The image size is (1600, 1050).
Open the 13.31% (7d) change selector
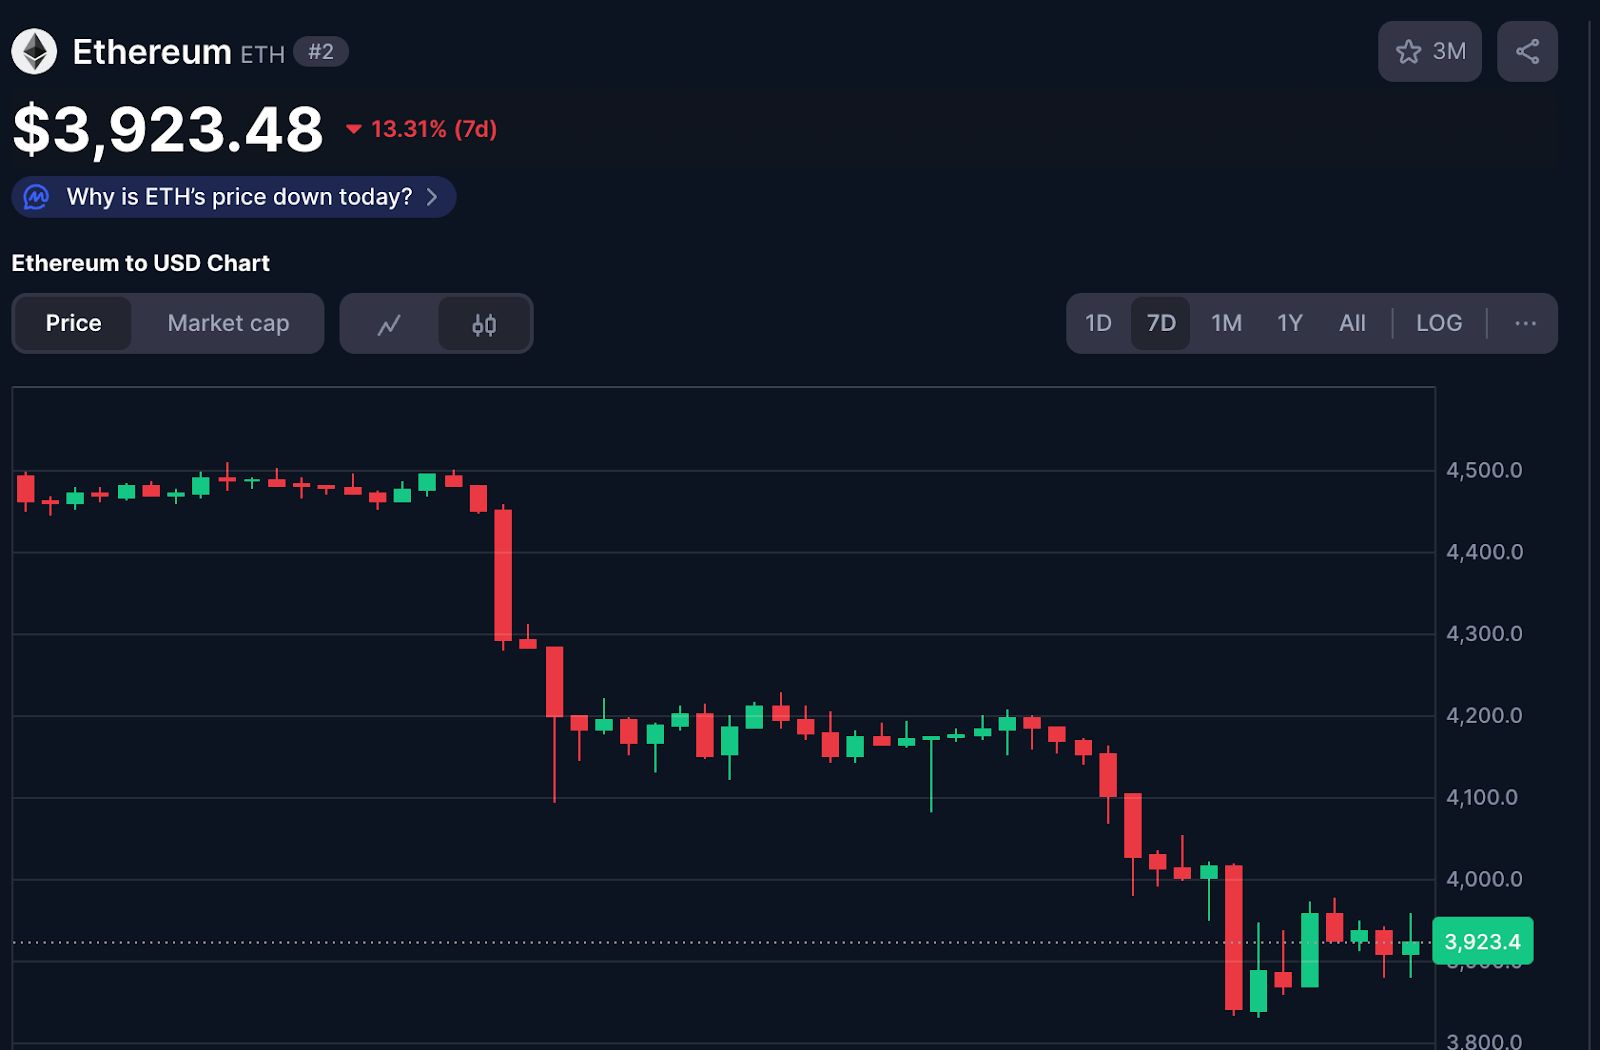(434, 129)
